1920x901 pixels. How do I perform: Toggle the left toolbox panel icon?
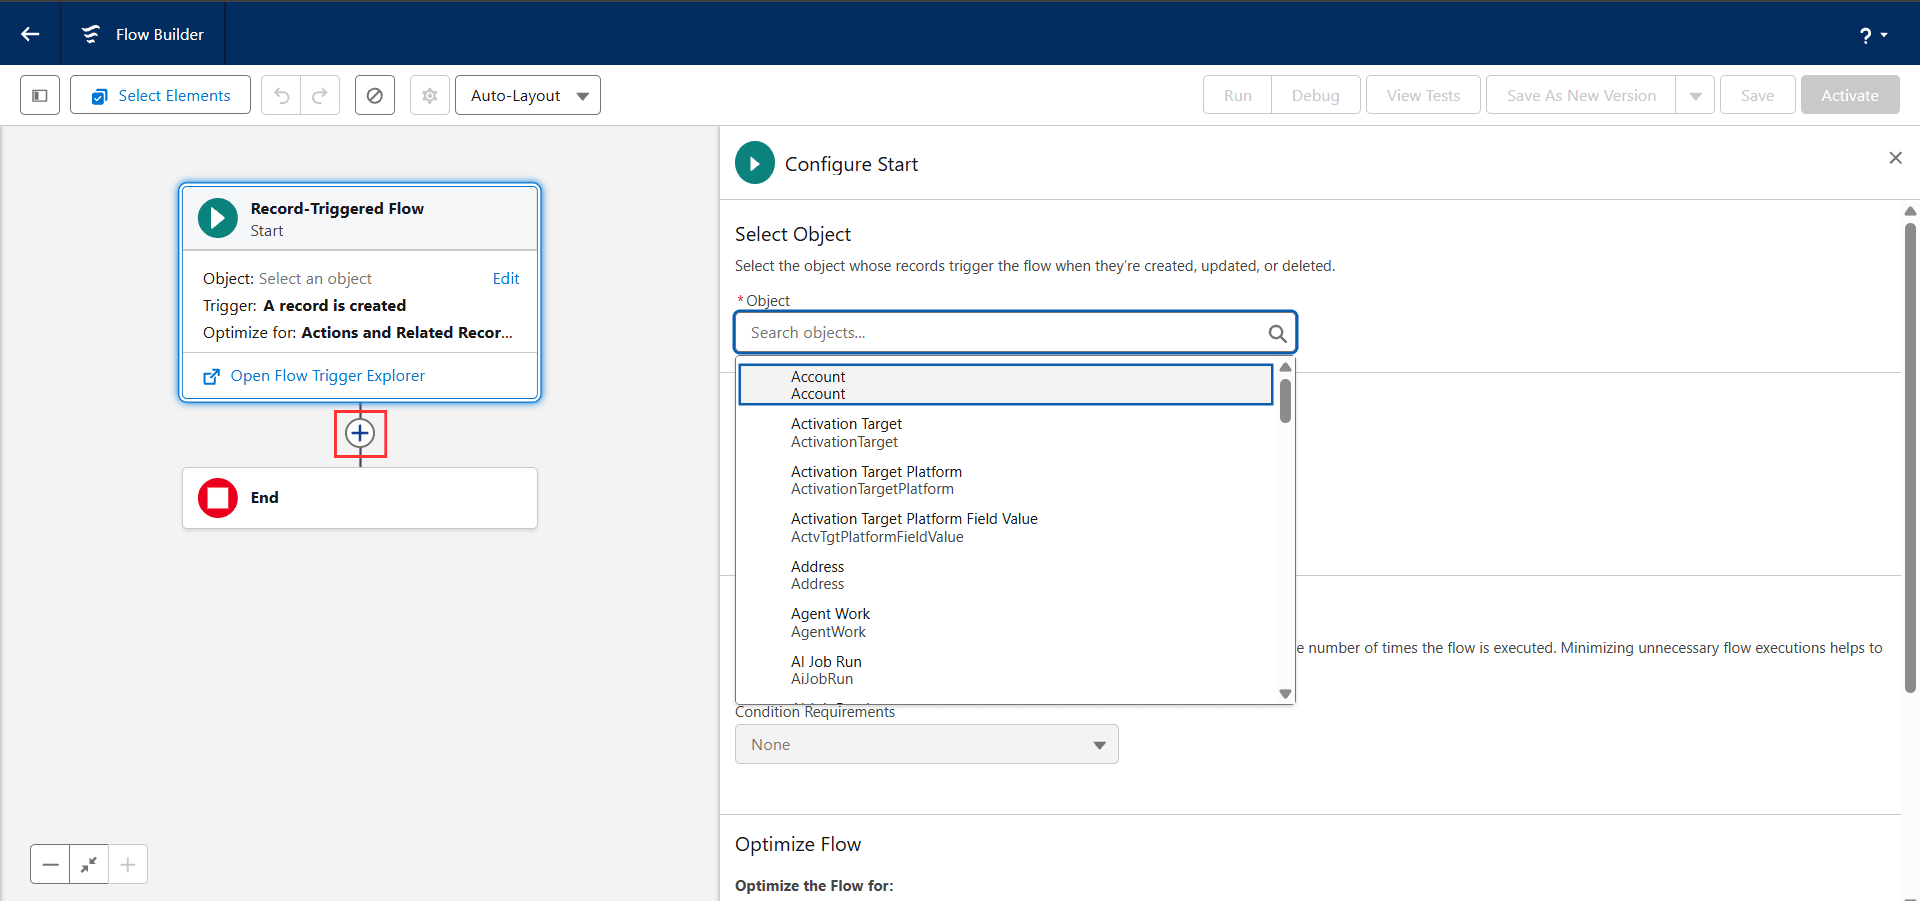point(40,95)
